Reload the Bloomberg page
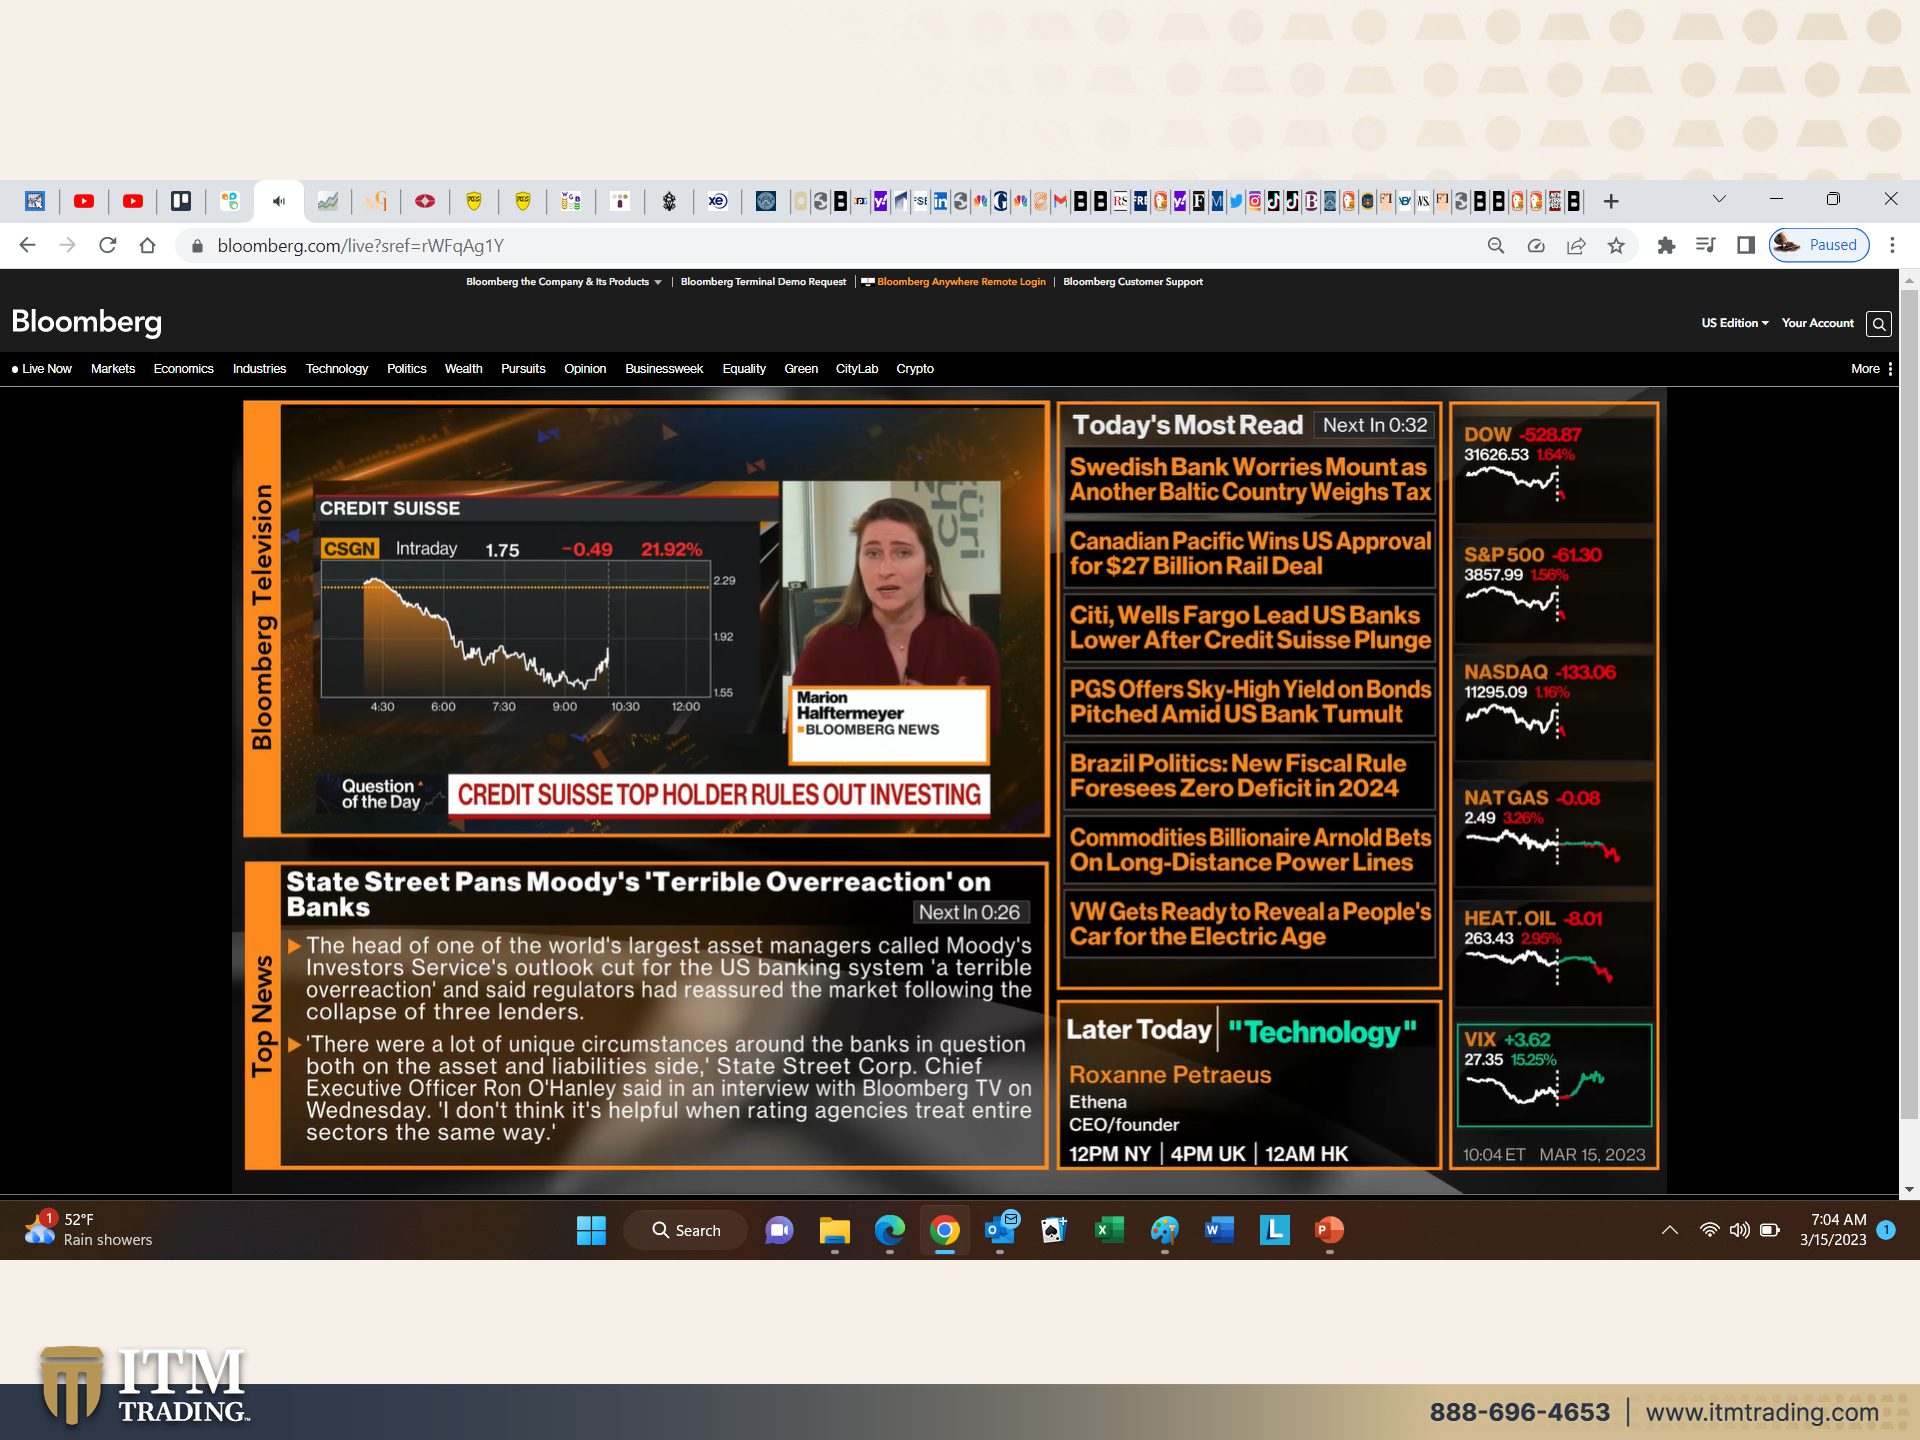Screen dimensions: 1920x1440 107,245
